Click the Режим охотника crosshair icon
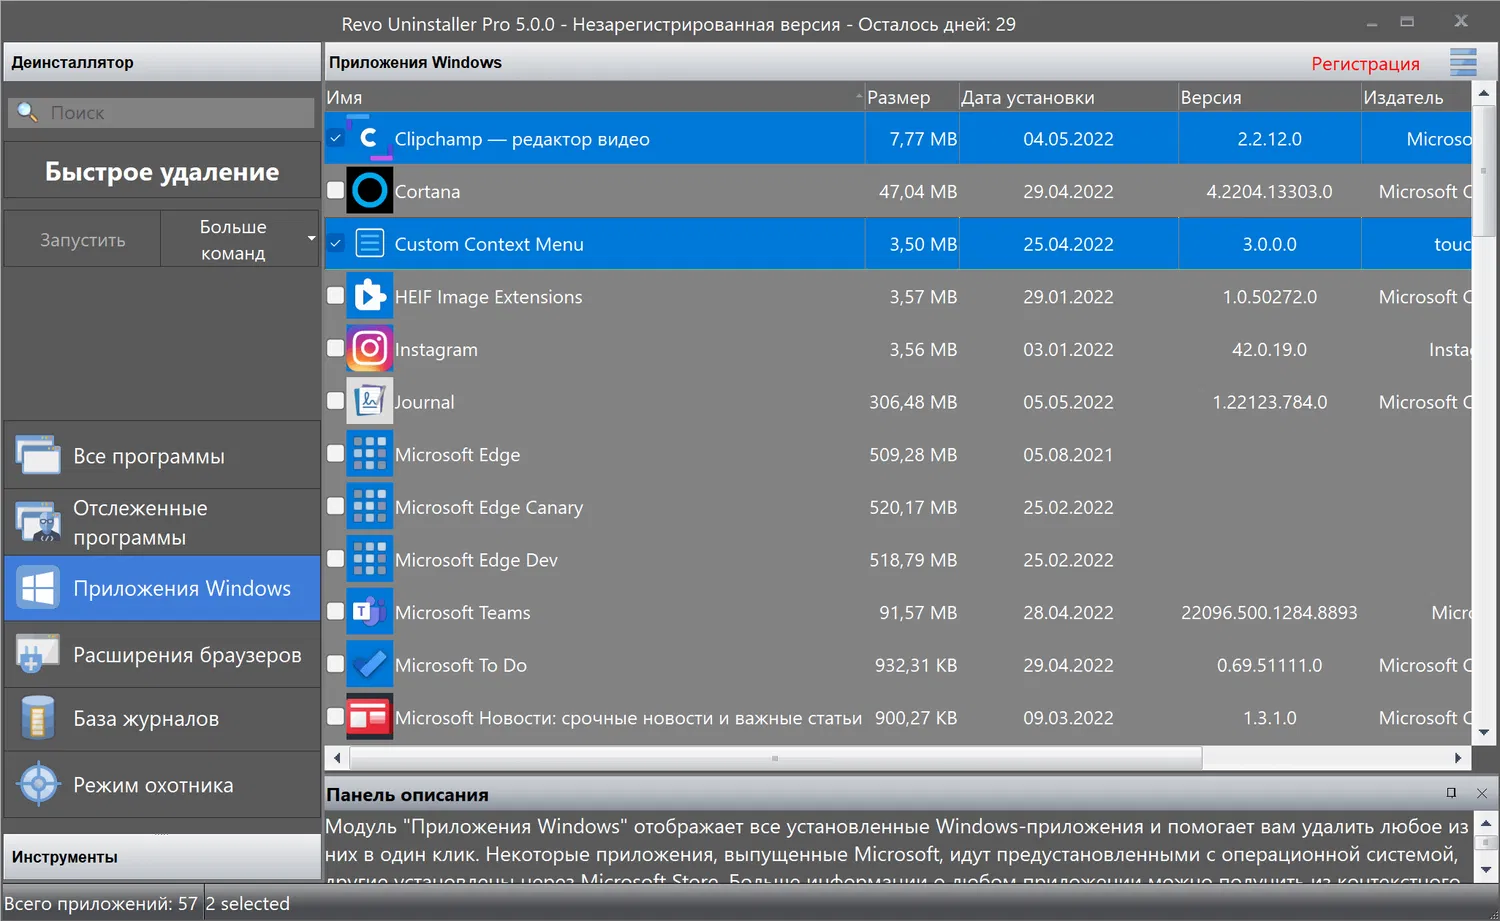Viewport: 1500px width, 921px height. tap(38, 785)
